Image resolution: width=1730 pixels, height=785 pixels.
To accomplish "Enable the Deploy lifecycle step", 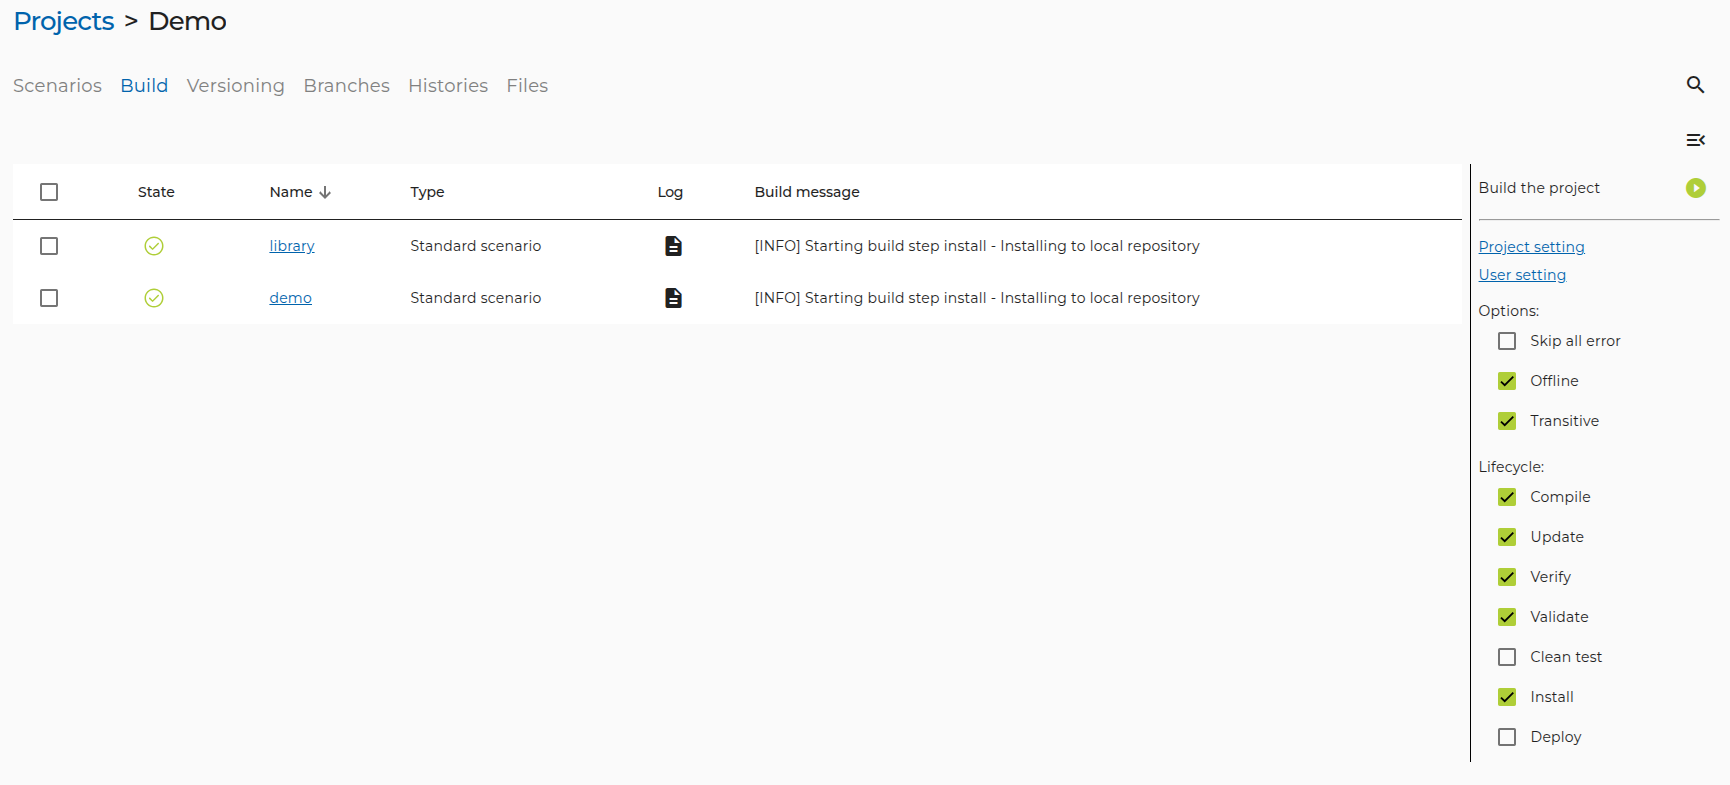I will 1507,737.
